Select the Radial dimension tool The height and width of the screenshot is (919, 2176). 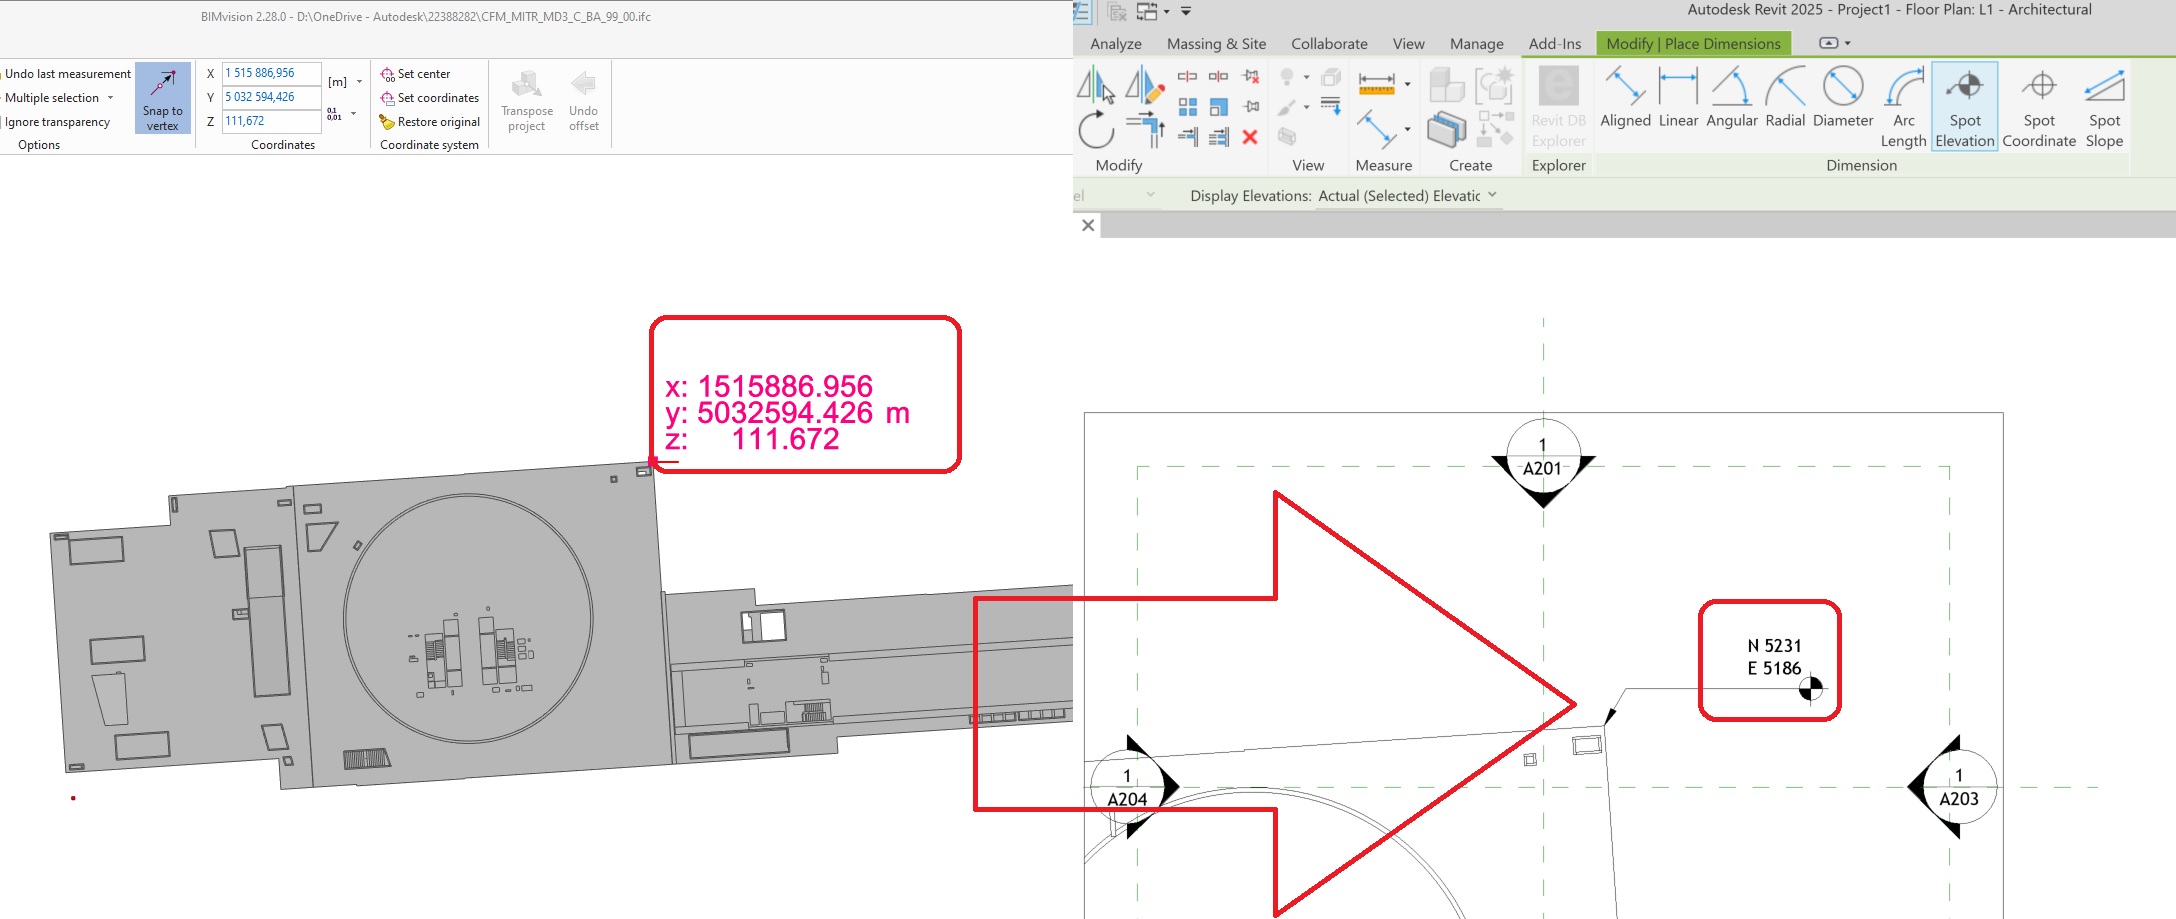[1785, 98]
